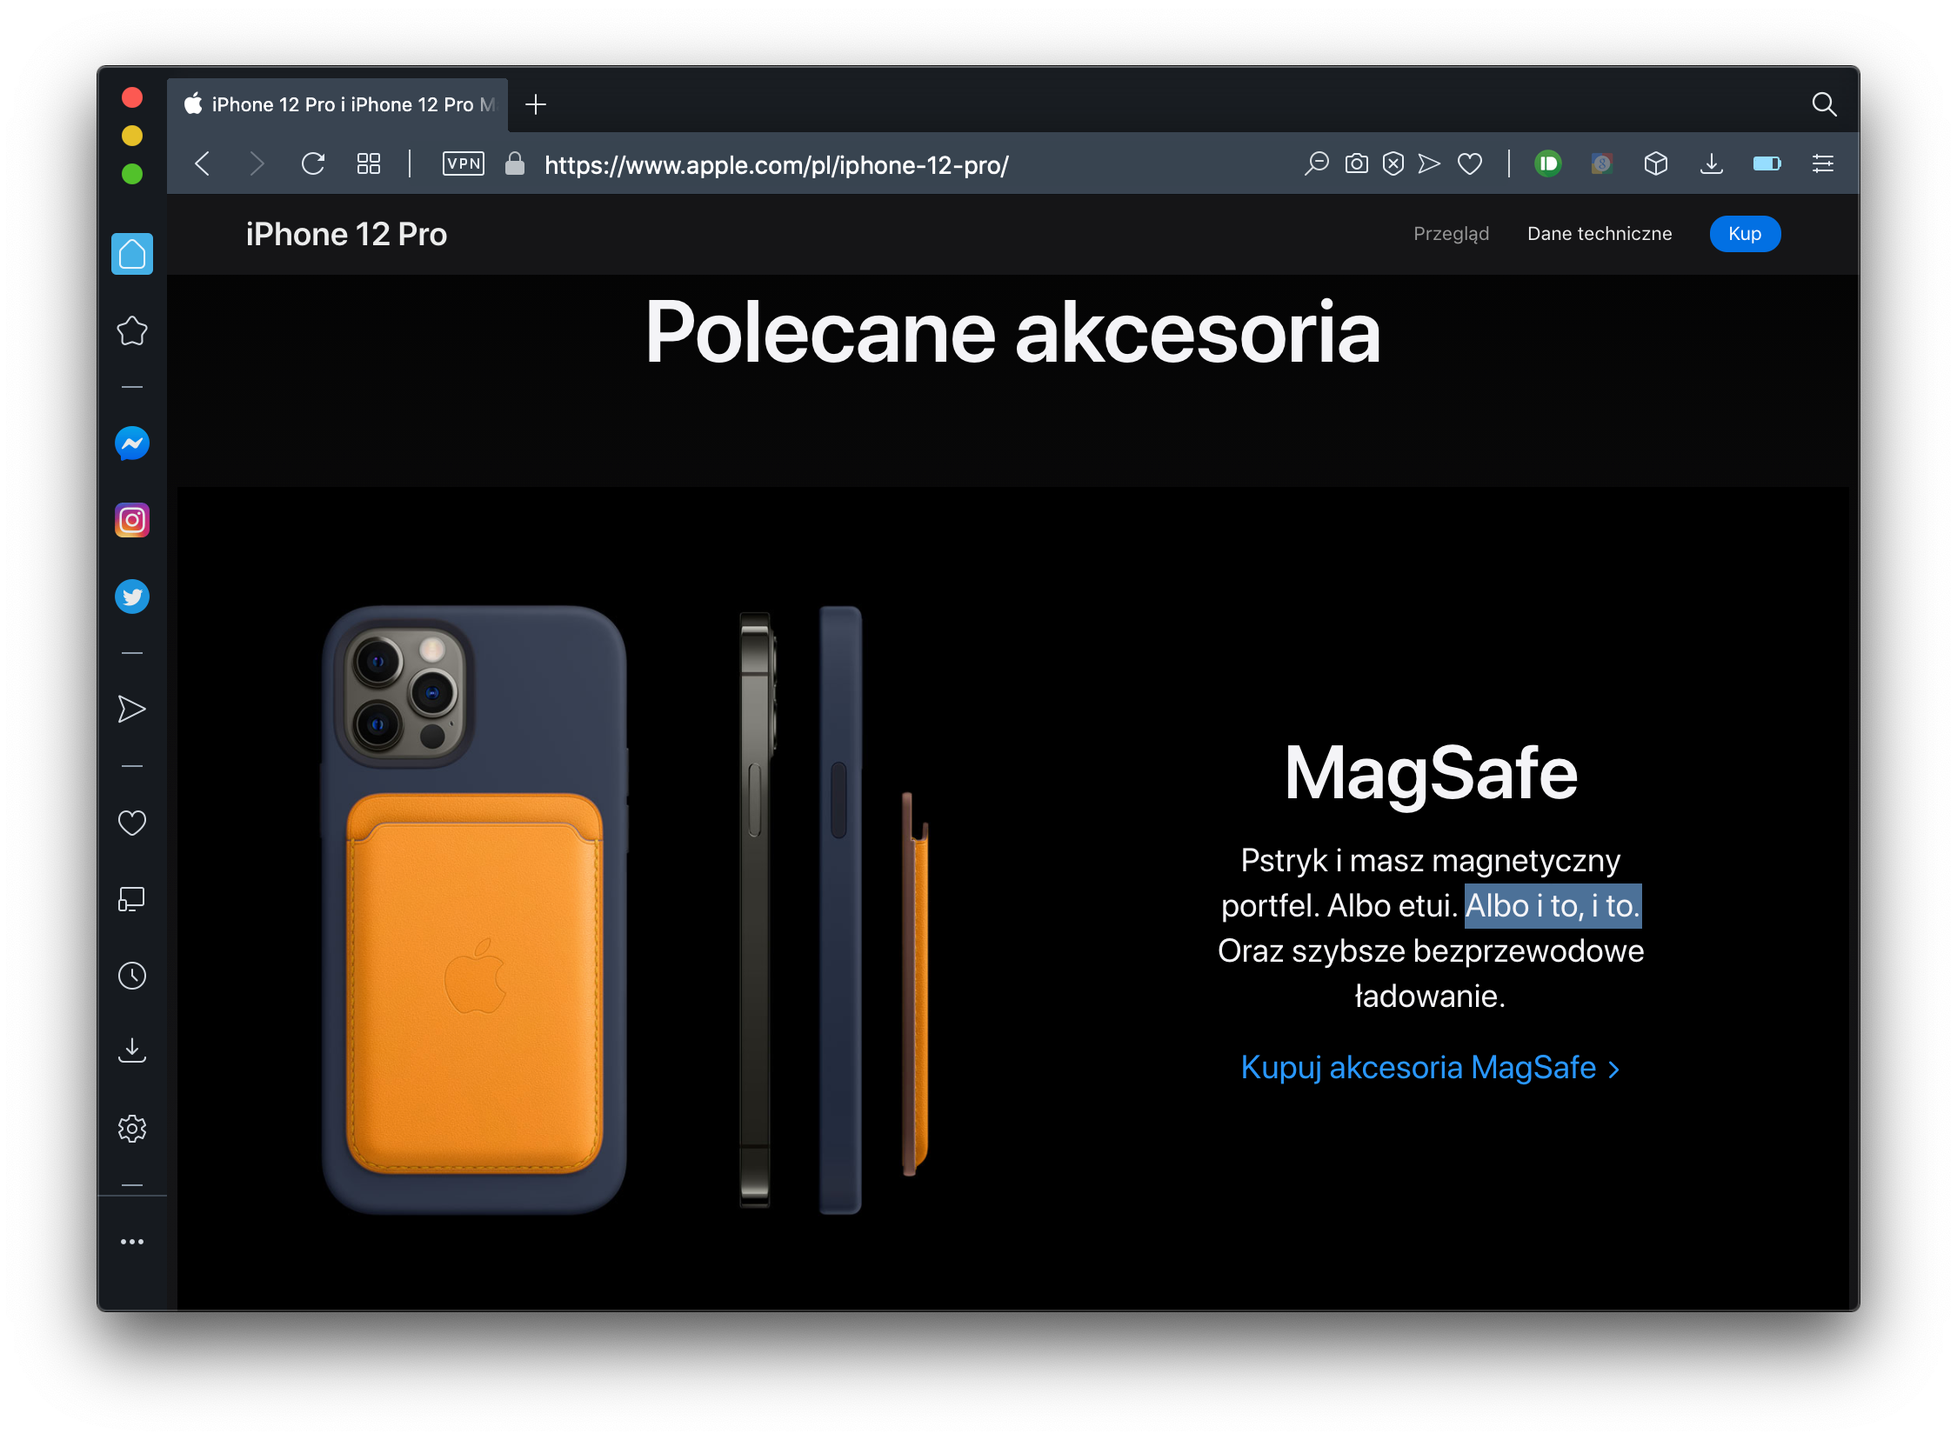Open the multicolored extension icon
The height and width of the screenshot is (1440, 1957).
1601,164
